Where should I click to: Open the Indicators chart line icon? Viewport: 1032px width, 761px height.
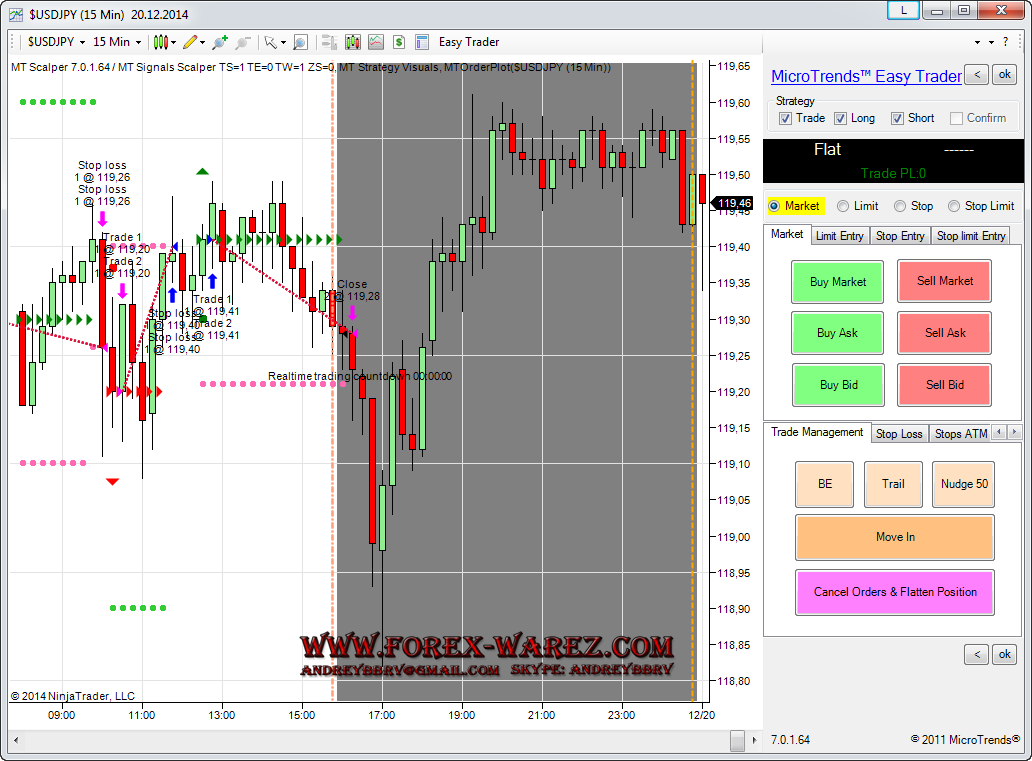coord(376,42)
